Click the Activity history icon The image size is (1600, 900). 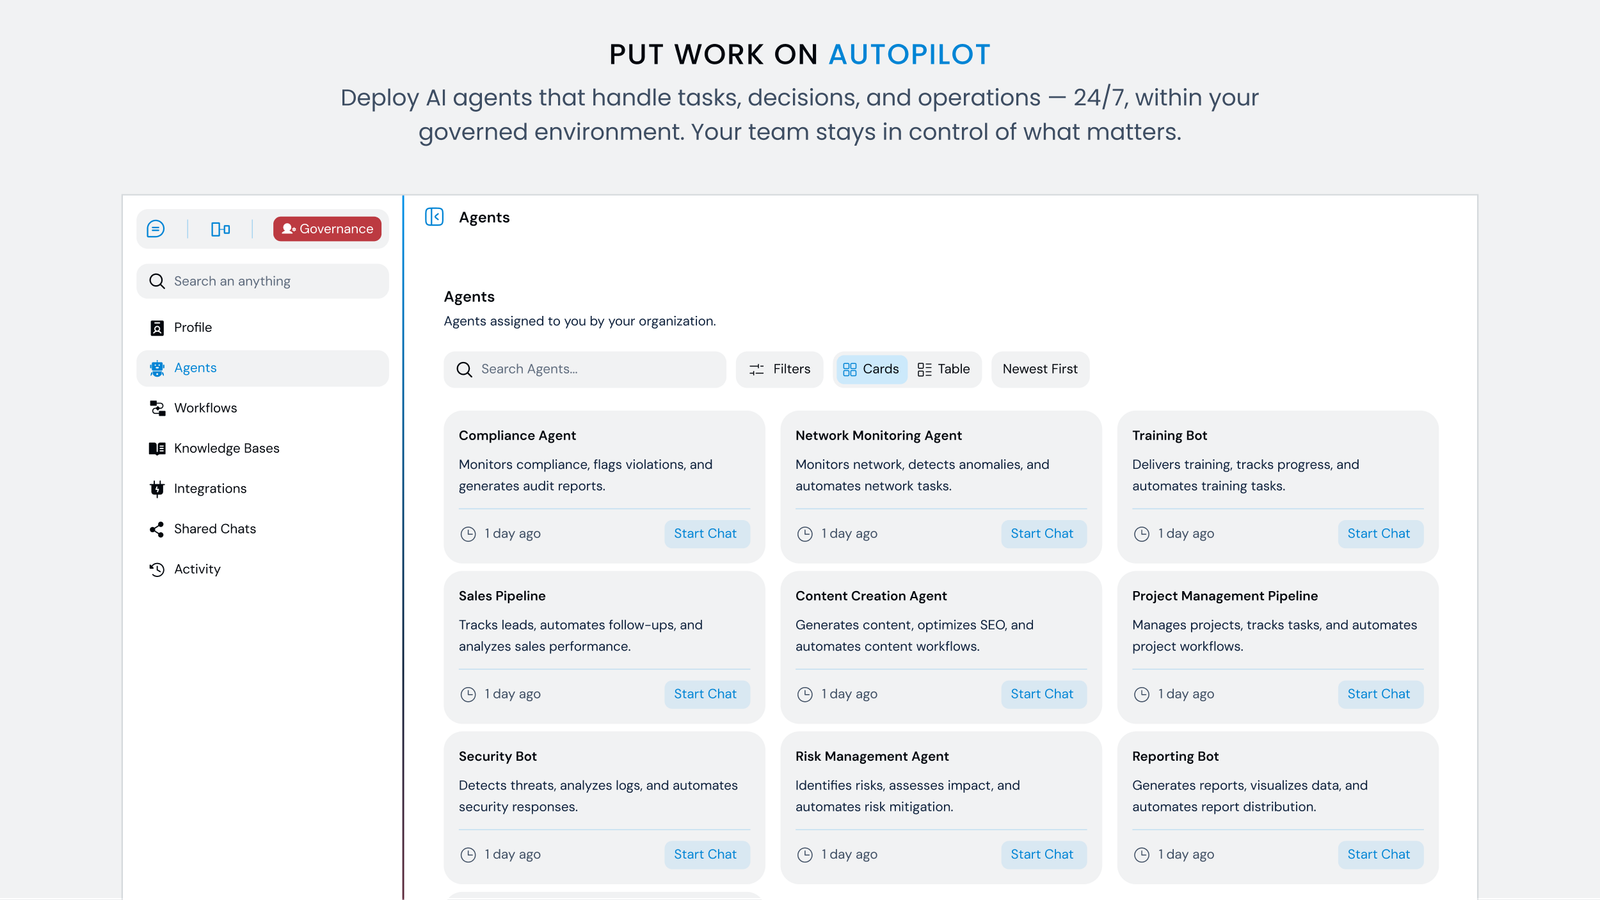(x=157, y=570)
